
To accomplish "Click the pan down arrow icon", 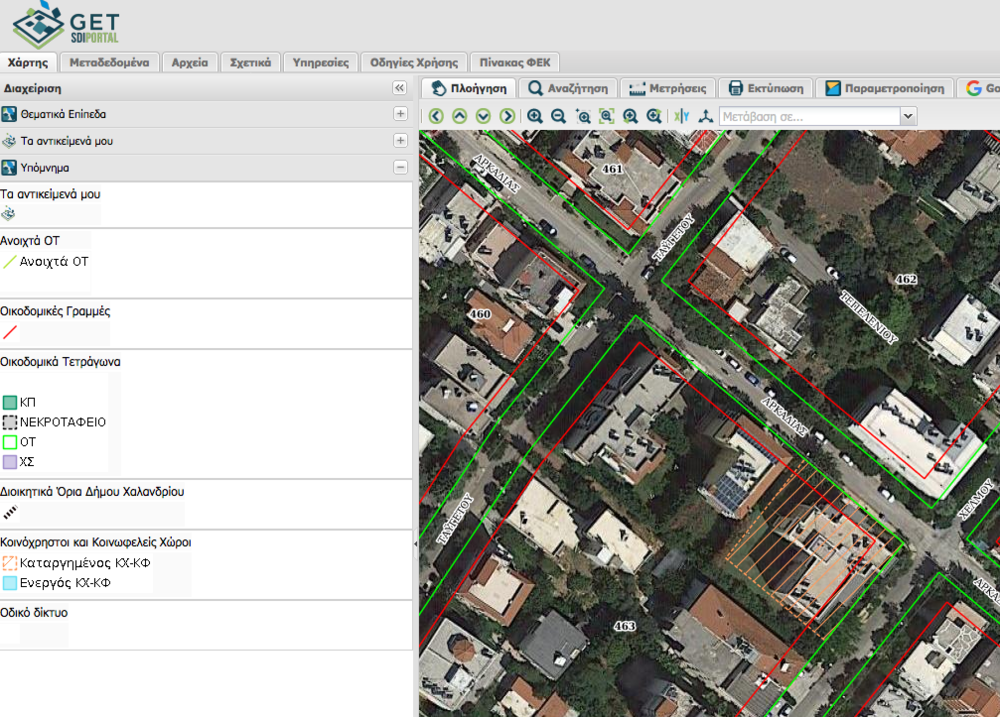I will point(484,116).
